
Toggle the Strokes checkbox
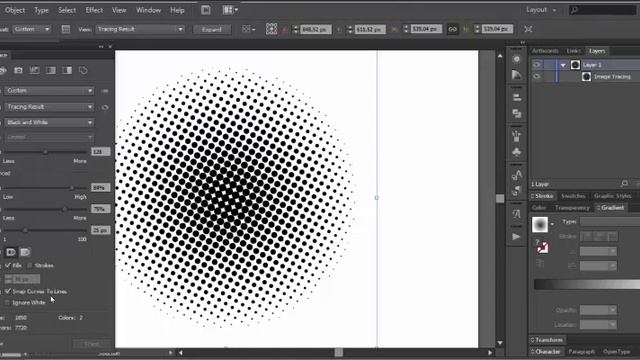(29, 265)
